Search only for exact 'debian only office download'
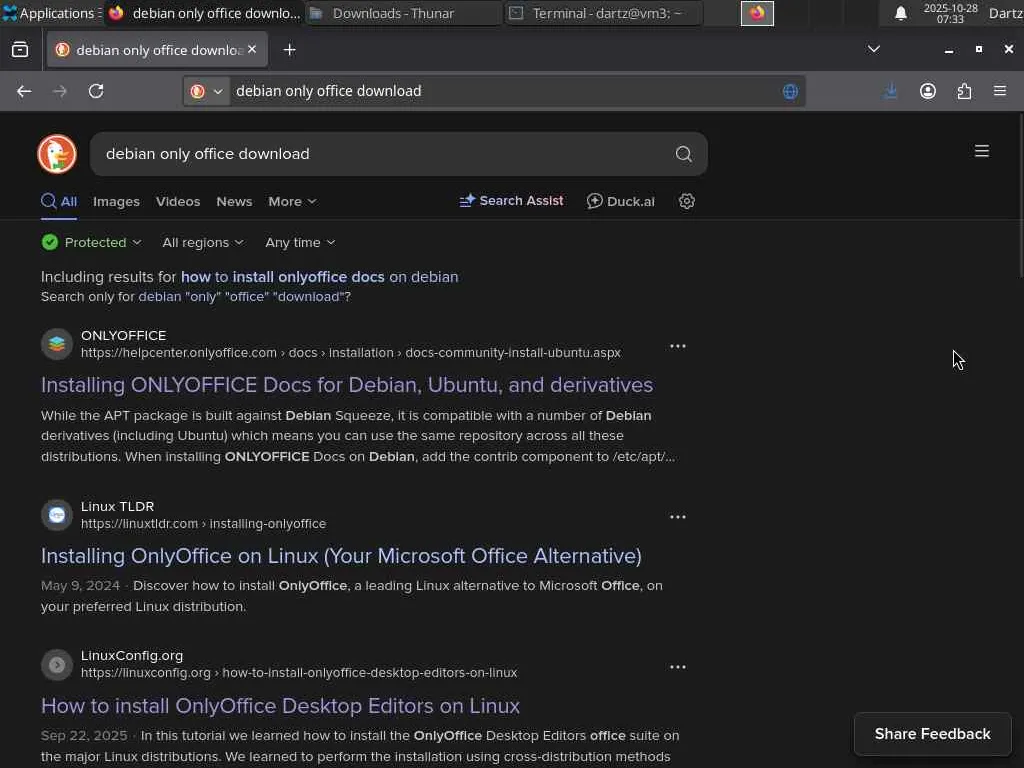The width and height of the screenshot is (1024, 768). 241,296
